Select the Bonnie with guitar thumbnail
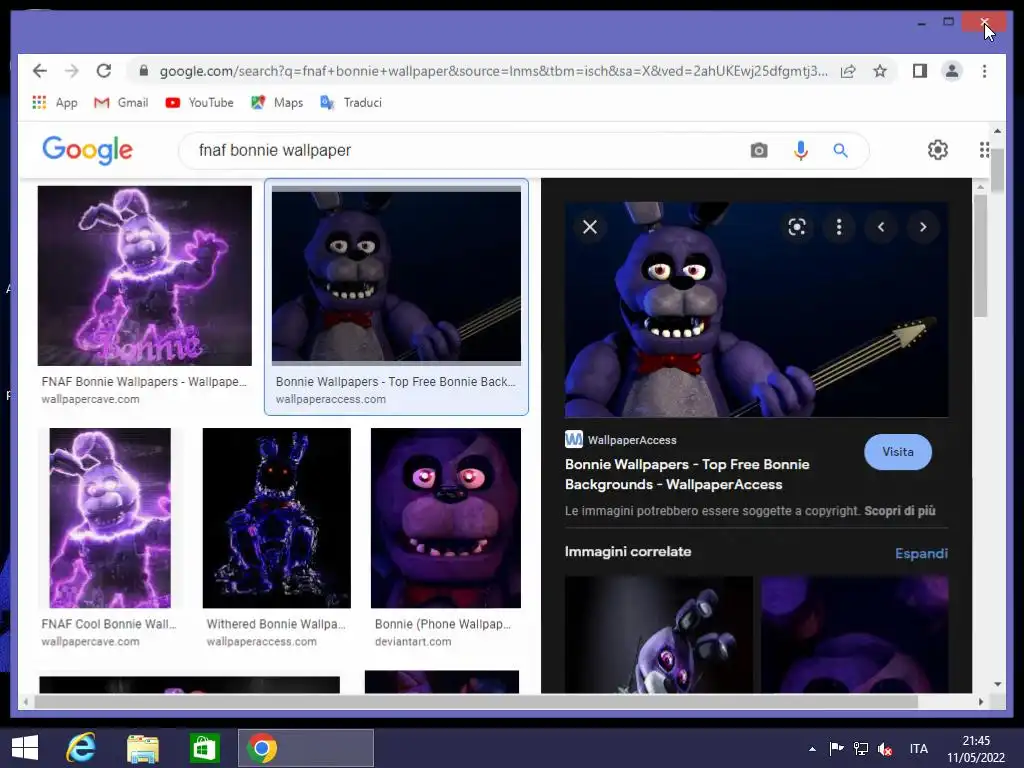 [396, 276]
